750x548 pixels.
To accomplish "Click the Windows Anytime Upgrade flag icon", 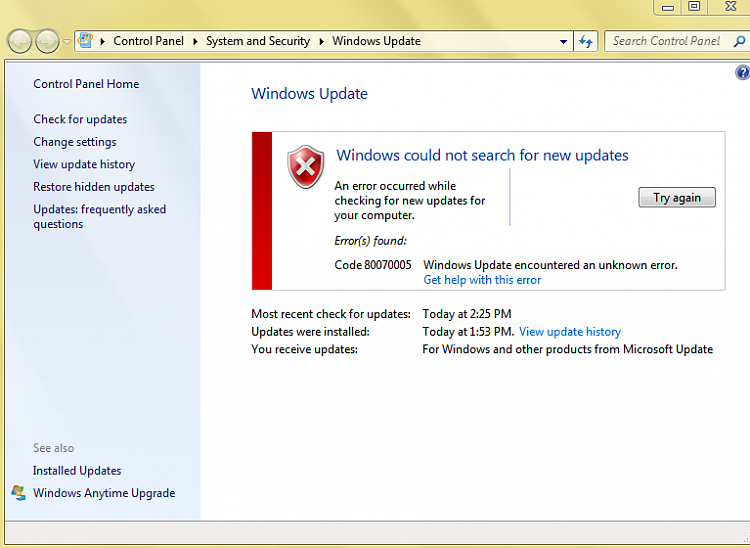I will click(19, 493).
